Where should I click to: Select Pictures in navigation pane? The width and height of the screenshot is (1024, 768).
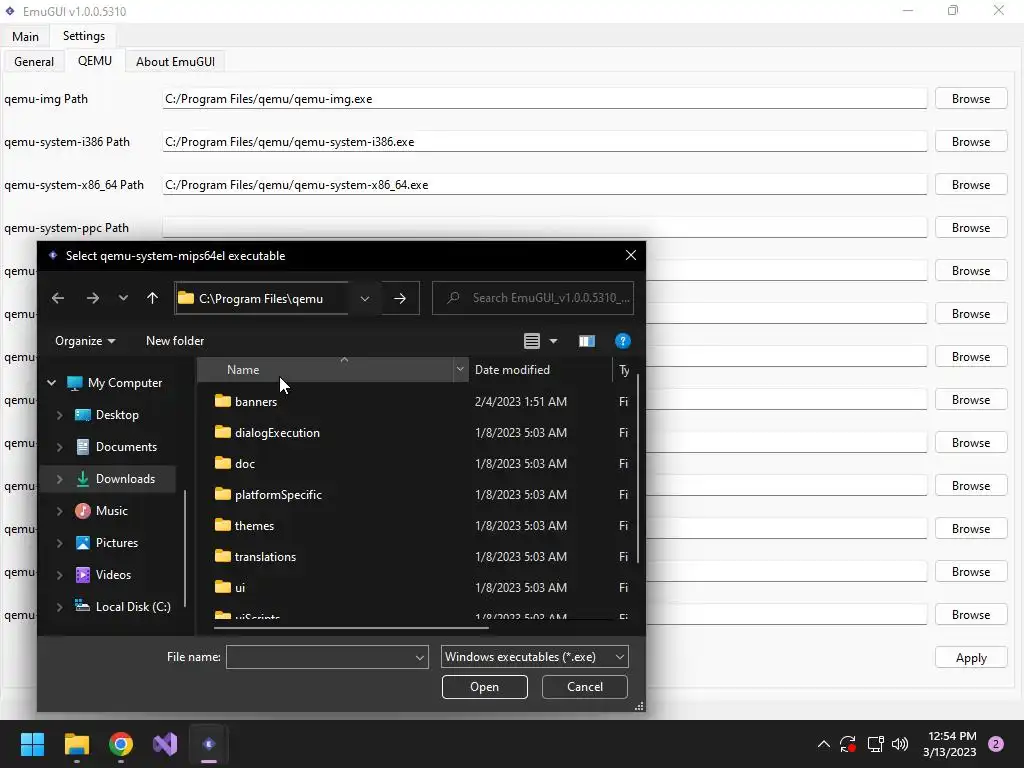point(106,543)
